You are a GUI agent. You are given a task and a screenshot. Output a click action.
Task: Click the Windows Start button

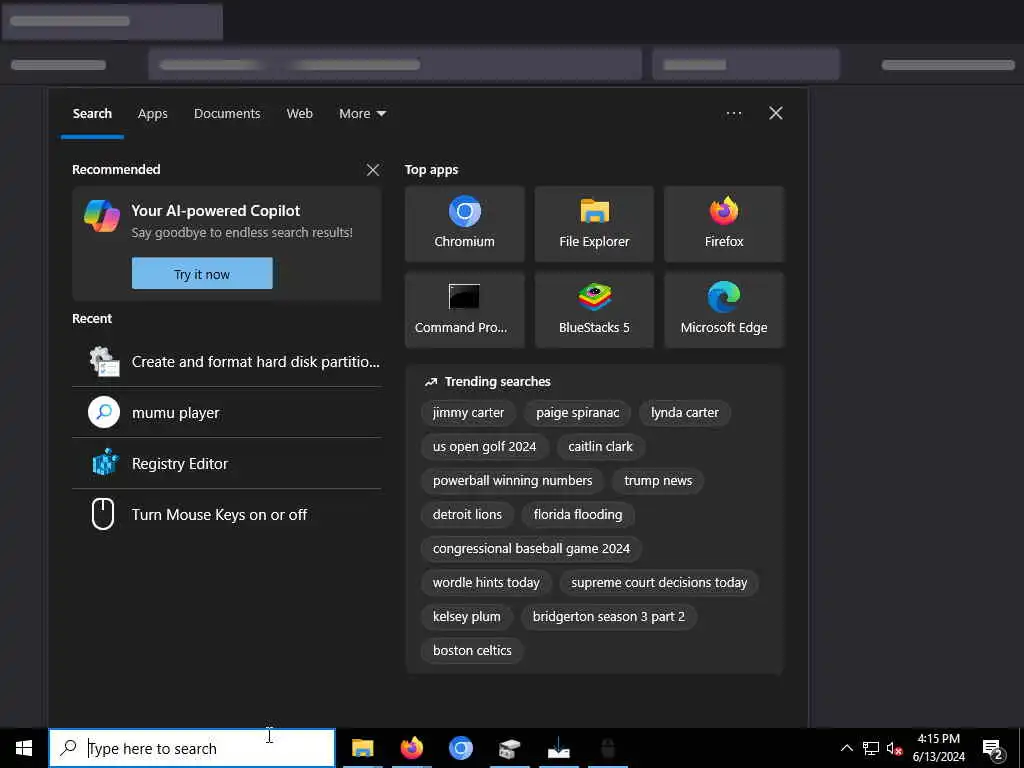pos(24,748)
